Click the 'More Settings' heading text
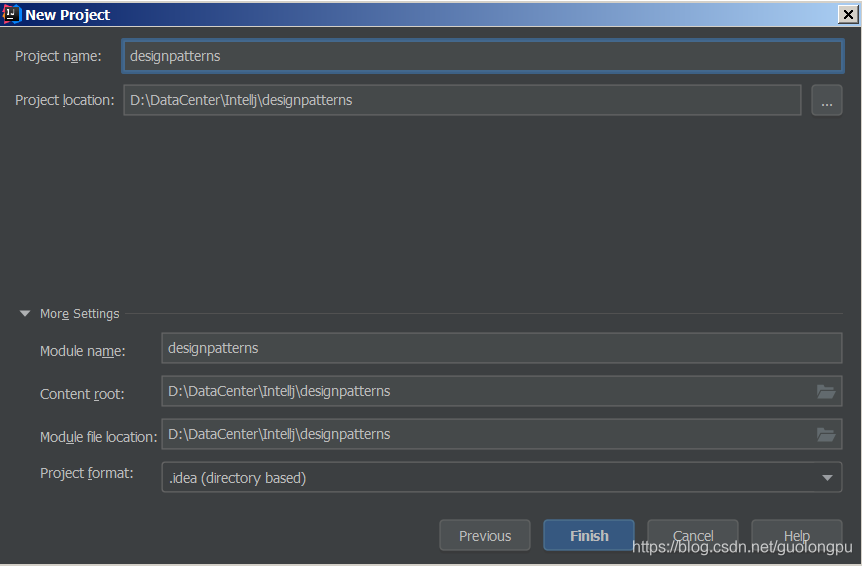Viewport: 862px width, 566px height. coord(80,314)
